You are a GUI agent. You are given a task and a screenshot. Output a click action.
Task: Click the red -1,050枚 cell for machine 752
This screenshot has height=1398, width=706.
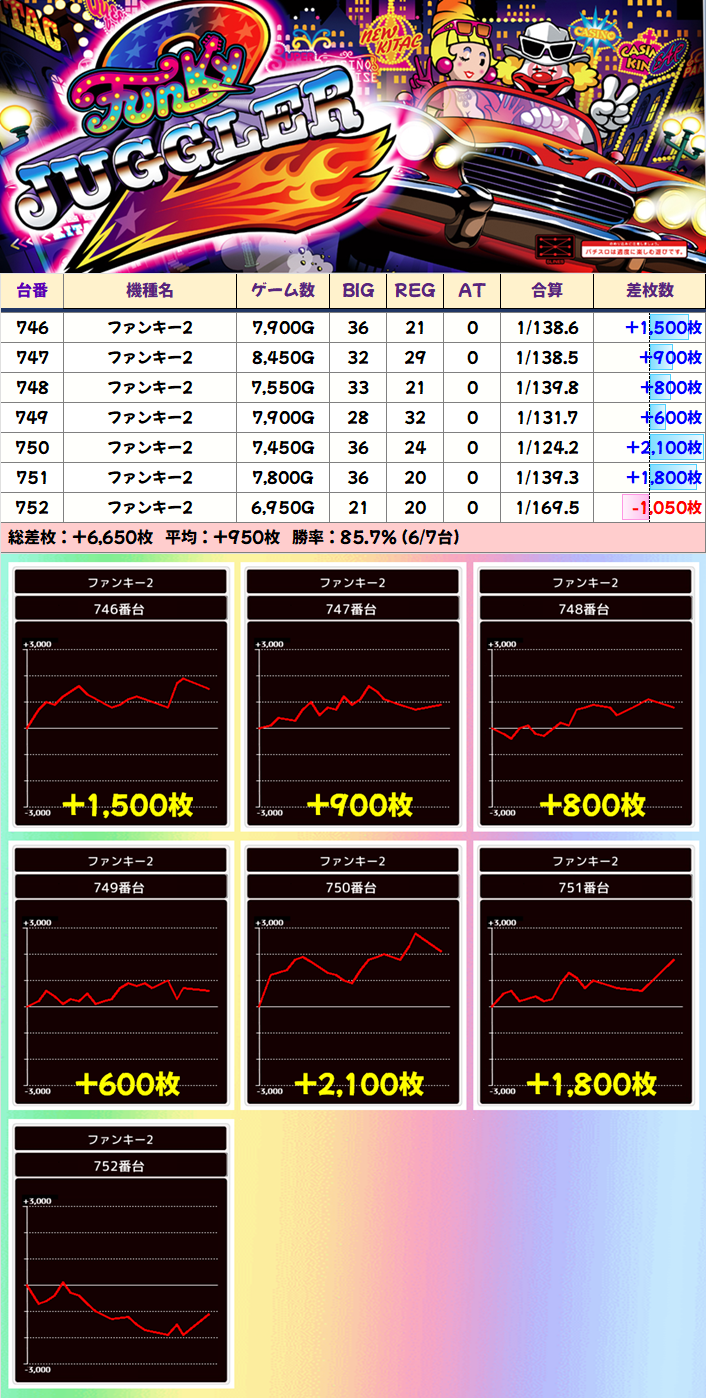tap(661, 508)
